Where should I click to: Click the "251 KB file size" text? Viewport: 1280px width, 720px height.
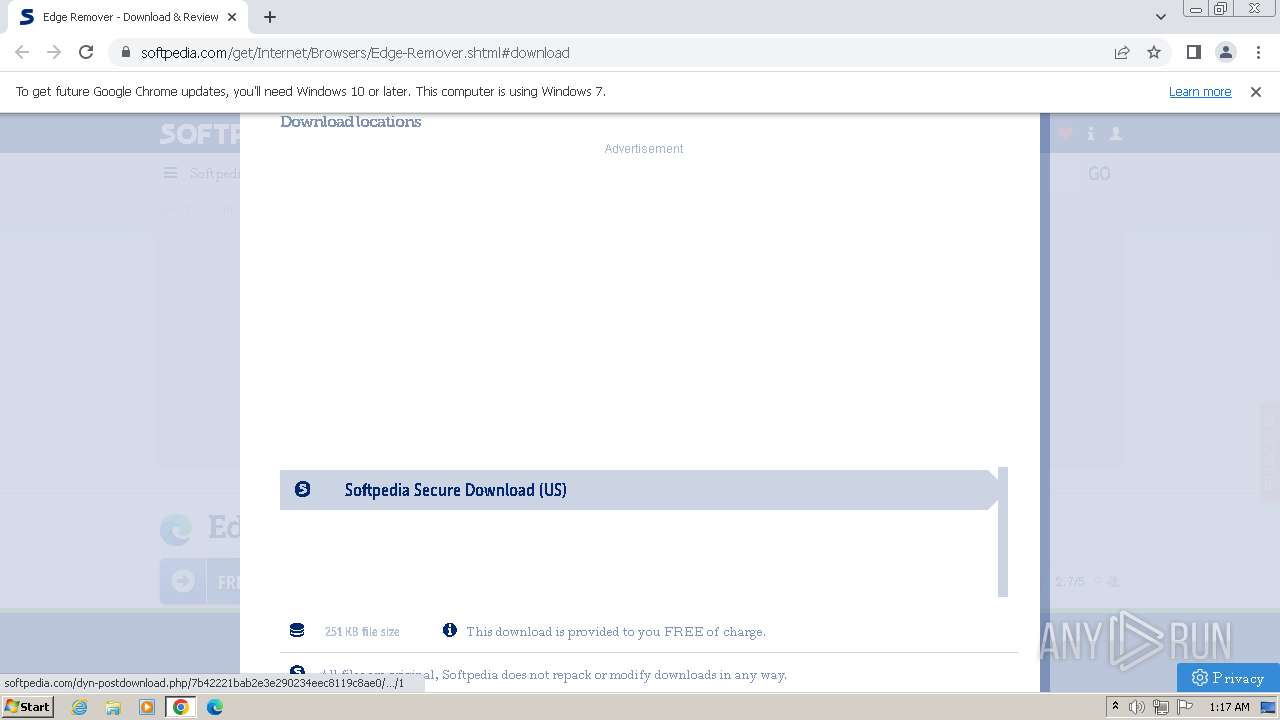click(362, 632)
